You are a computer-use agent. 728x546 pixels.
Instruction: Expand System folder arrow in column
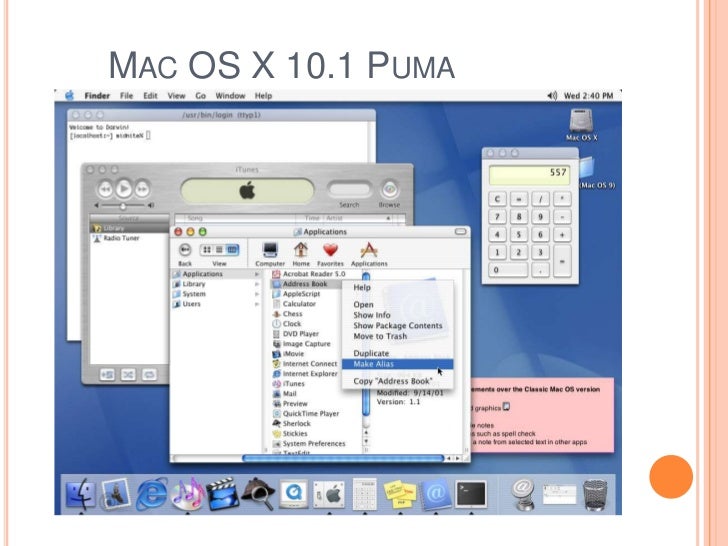click(257, 294)
